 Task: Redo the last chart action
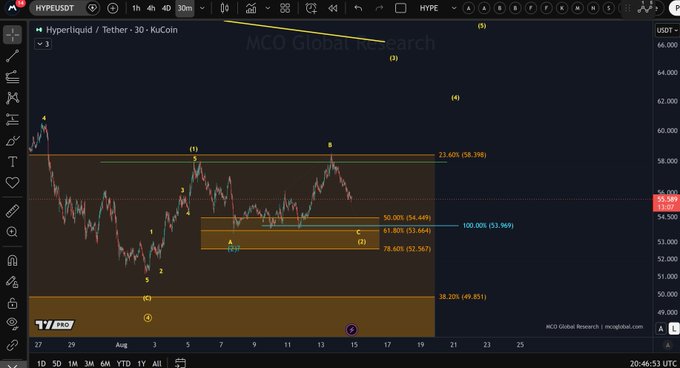click(379, 8)
